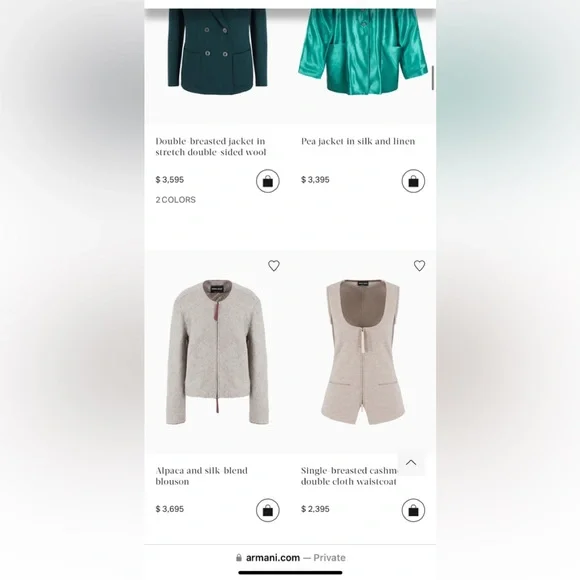This screenshot has width=580, height=580.
Task: Add pea jacket in silk to bag
Action: (413, 181)
